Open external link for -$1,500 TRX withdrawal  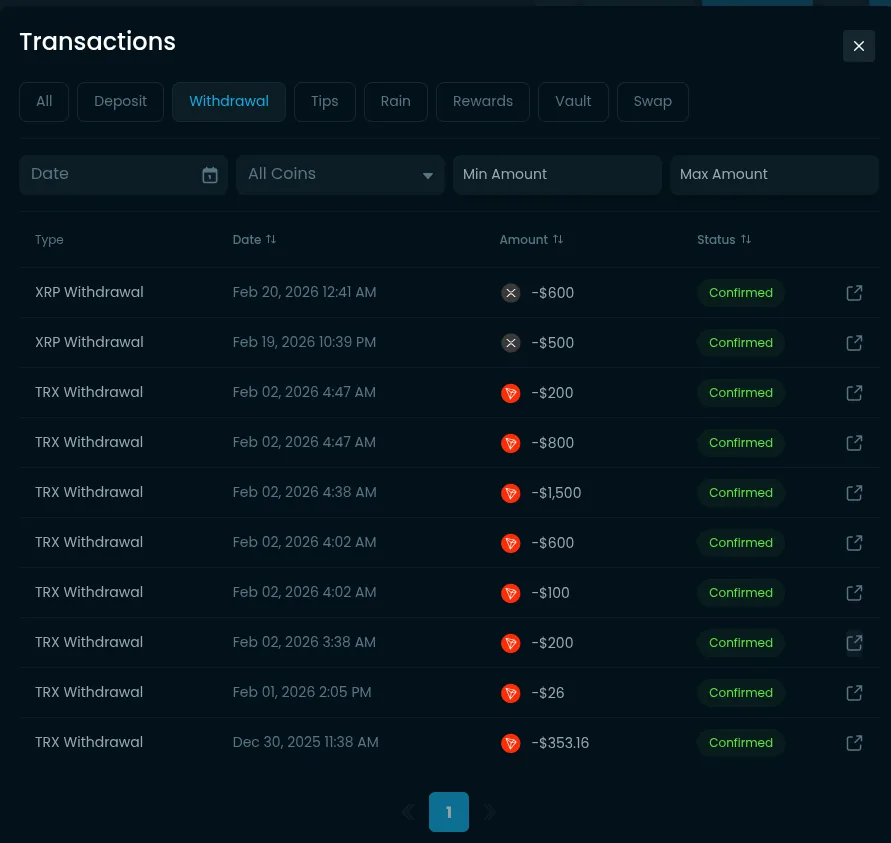[x=854, y=493]
